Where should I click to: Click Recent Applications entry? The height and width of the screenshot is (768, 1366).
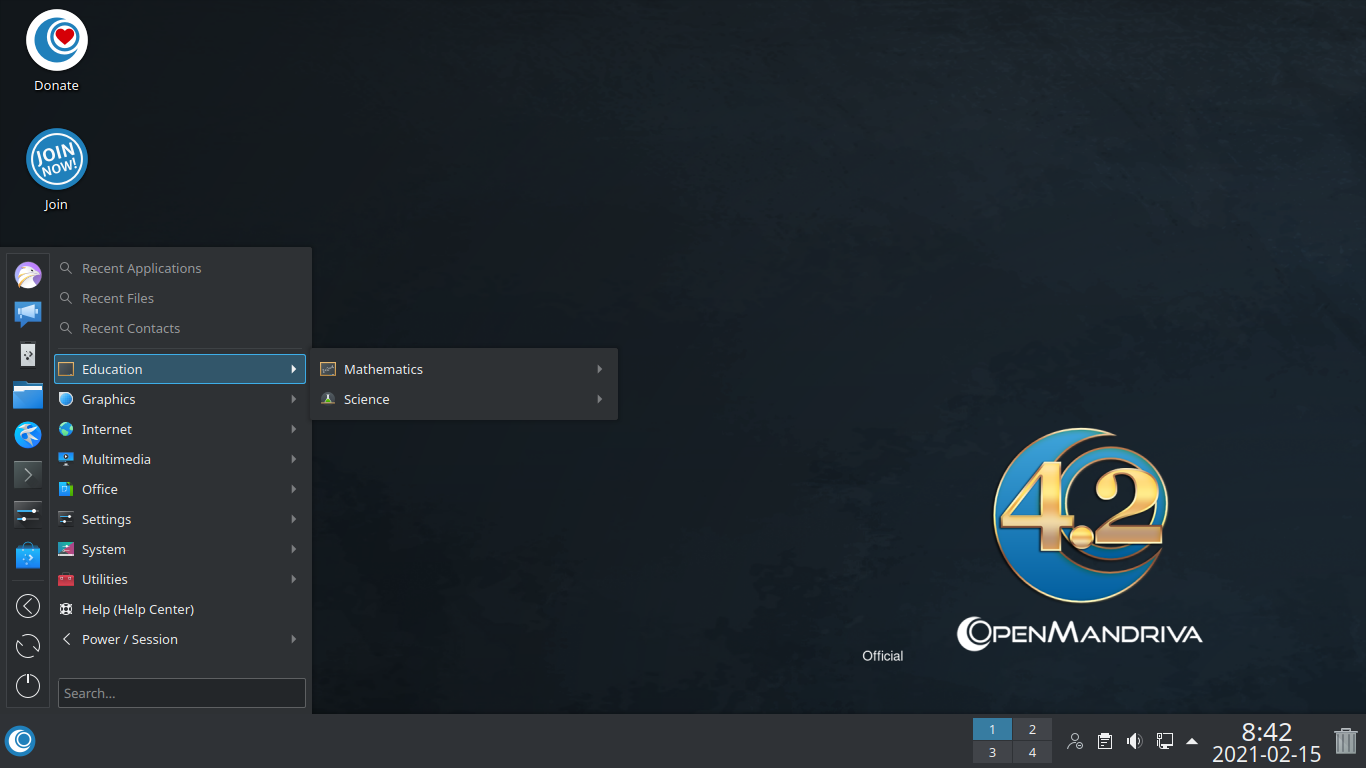180,268
